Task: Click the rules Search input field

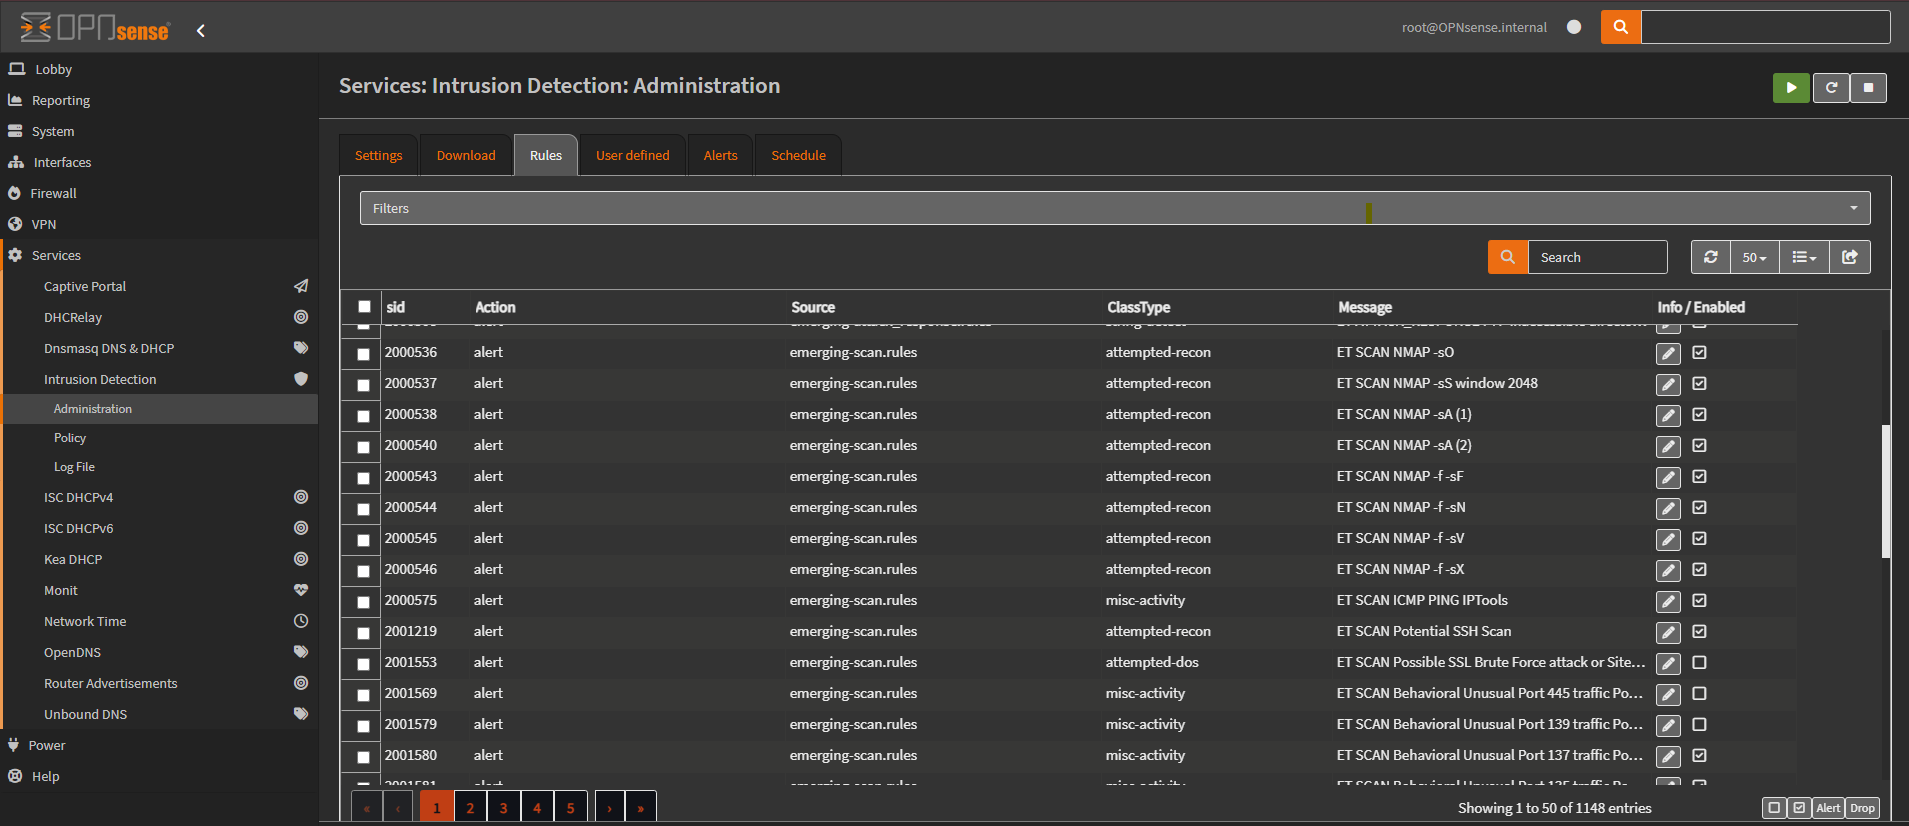Action: point(1597,257)
